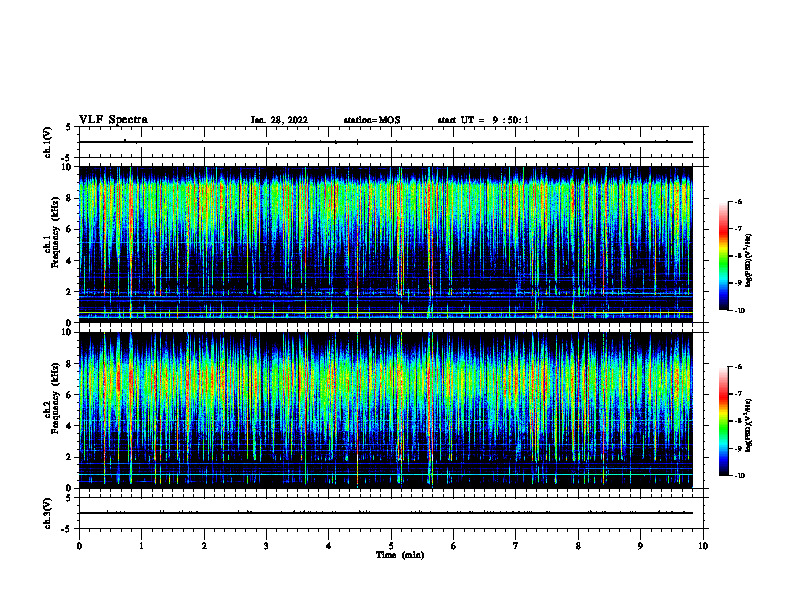Click time-axis tick label "8"
This screenshot has width=792, height=612.
578,546
